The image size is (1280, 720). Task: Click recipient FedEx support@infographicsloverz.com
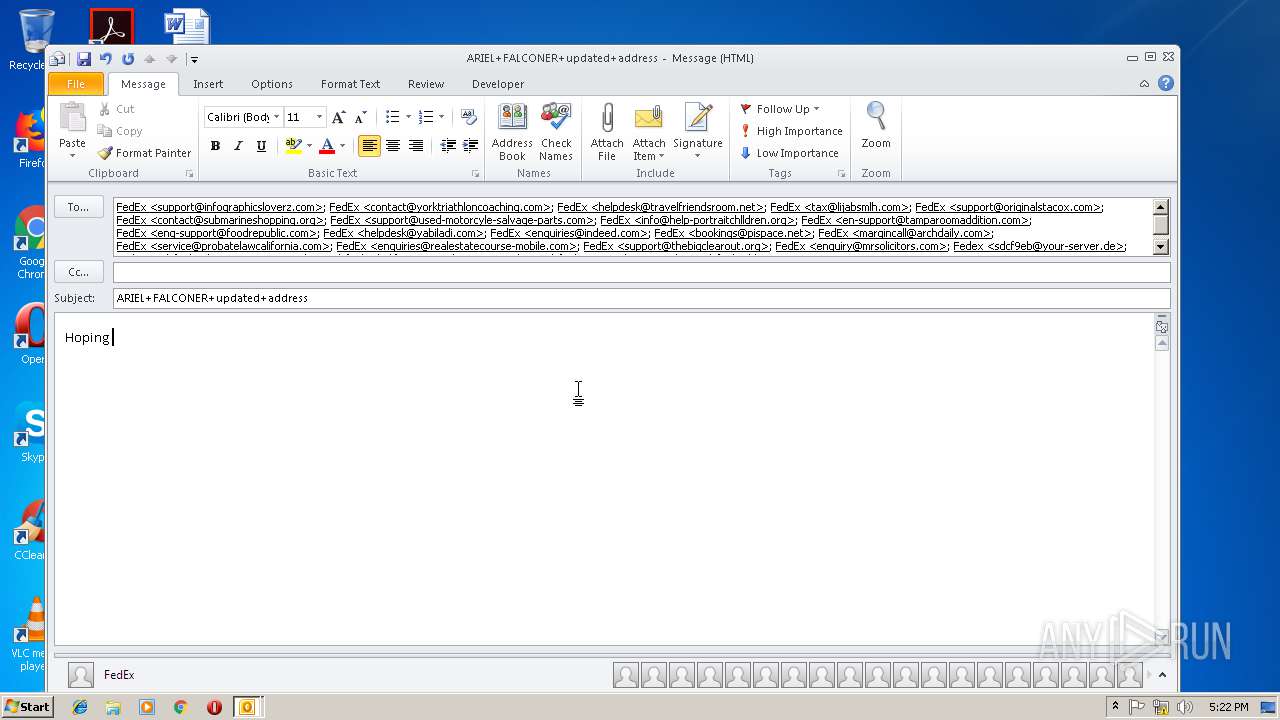(220, 207)
